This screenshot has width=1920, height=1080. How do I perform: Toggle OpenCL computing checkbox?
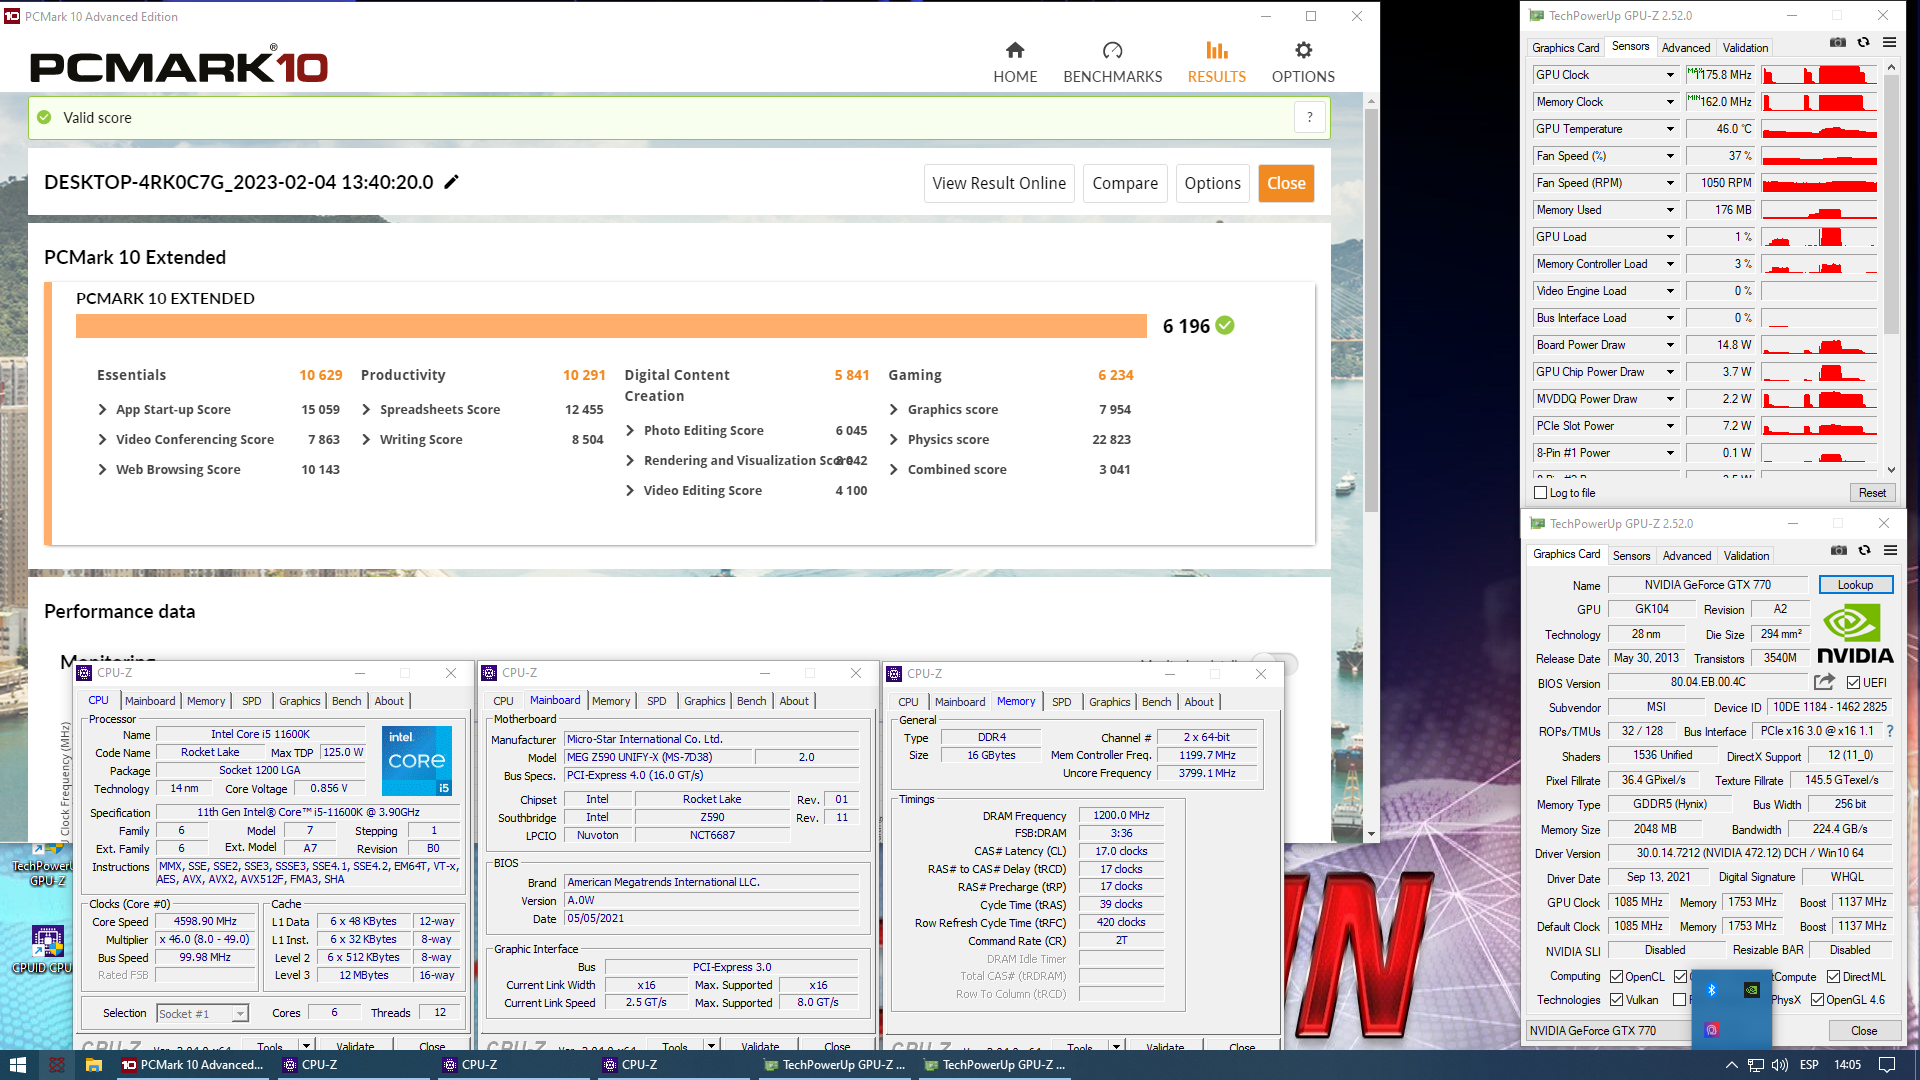click(1617, 977)
